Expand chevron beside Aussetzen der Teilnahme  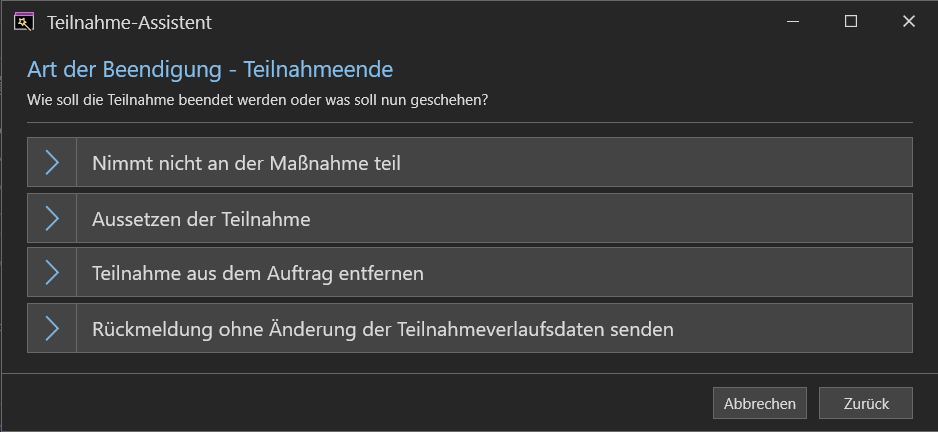tap(52, 218)
